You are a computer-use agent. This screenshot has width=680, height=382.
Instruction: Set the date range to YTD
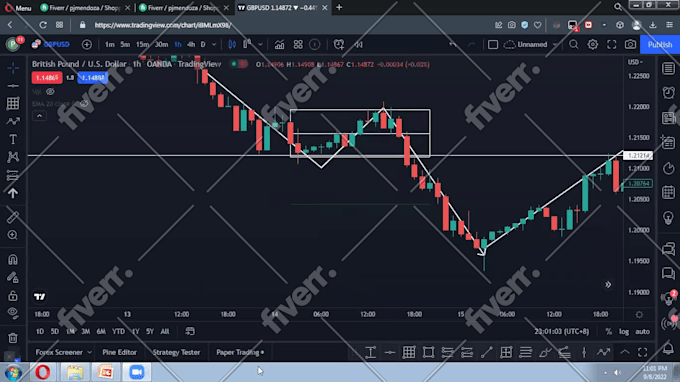pyautogui.click(x=118, y=331)
